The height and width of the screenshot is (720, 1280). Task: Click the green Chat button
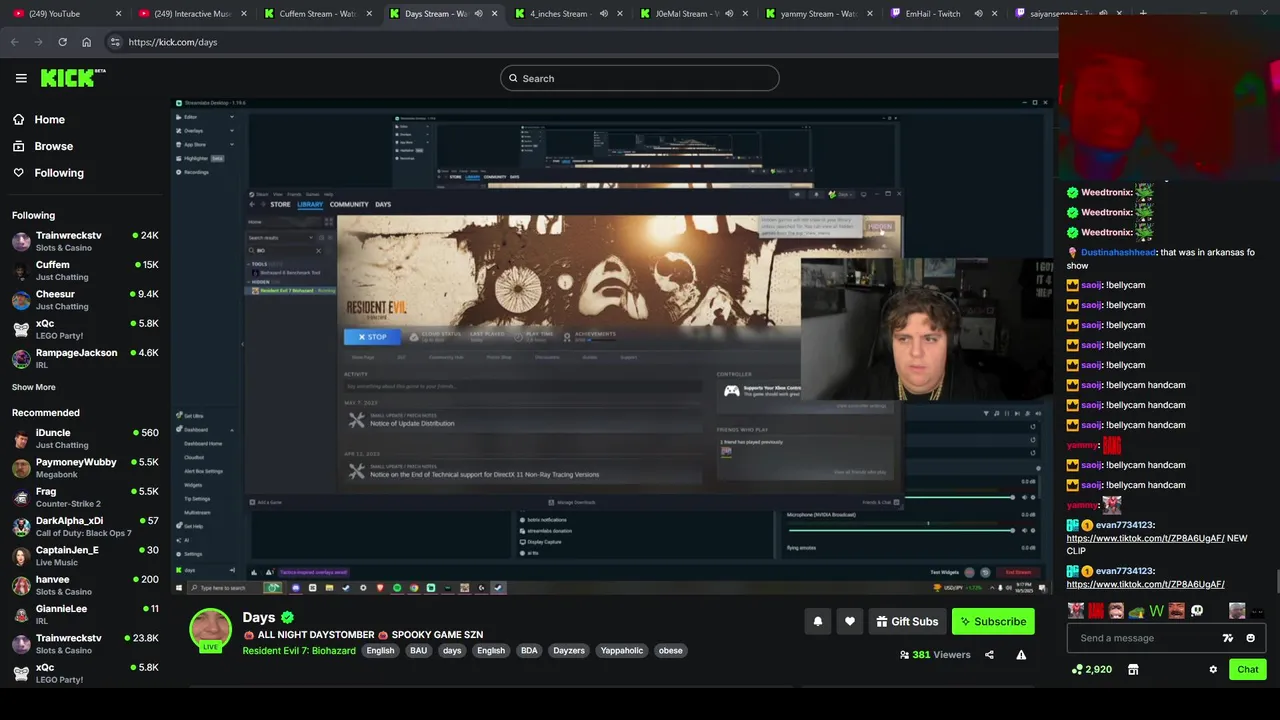[1248, 669]
